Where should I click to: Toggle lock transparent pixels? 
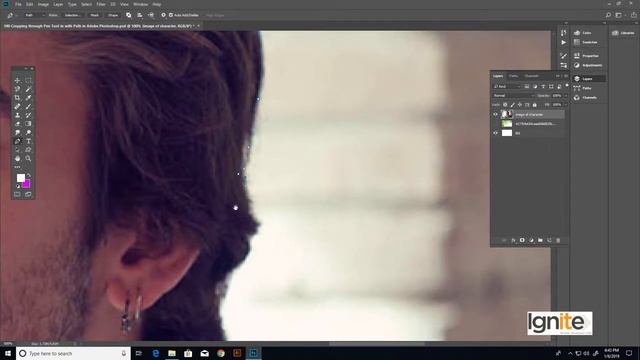(x=505, y=105)
